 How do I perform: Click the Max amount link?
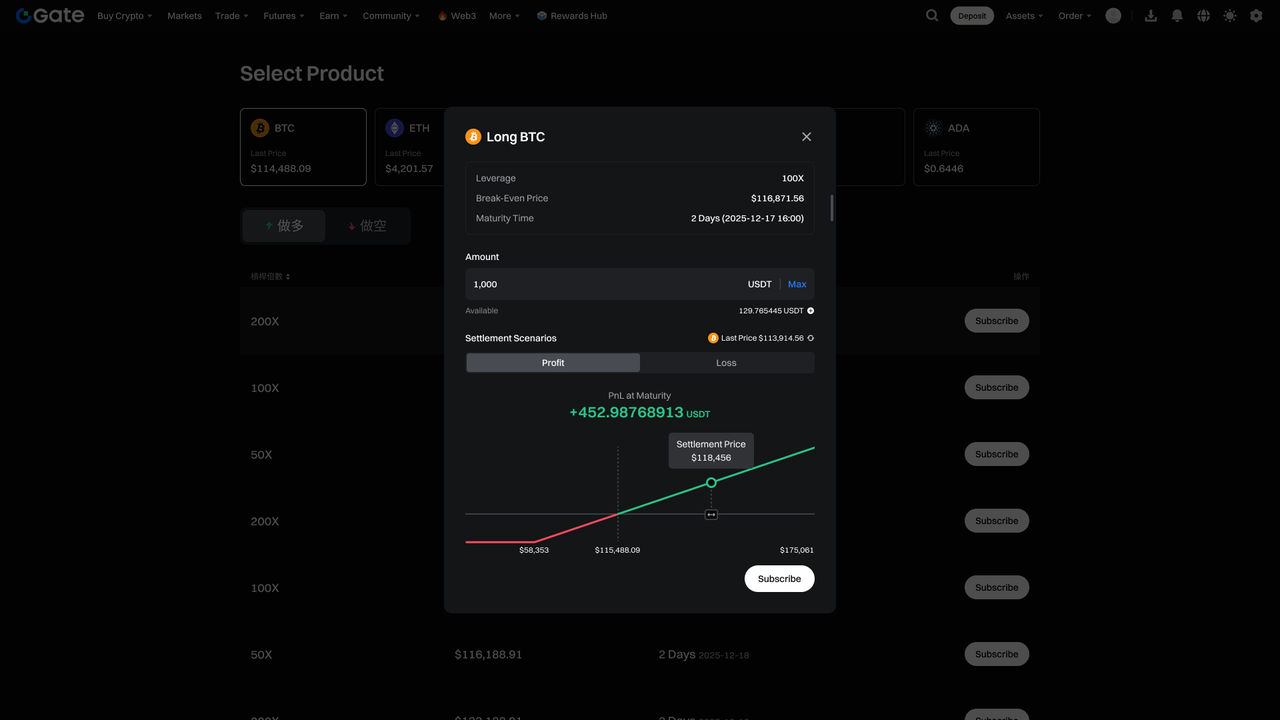[x=797, y=284]
